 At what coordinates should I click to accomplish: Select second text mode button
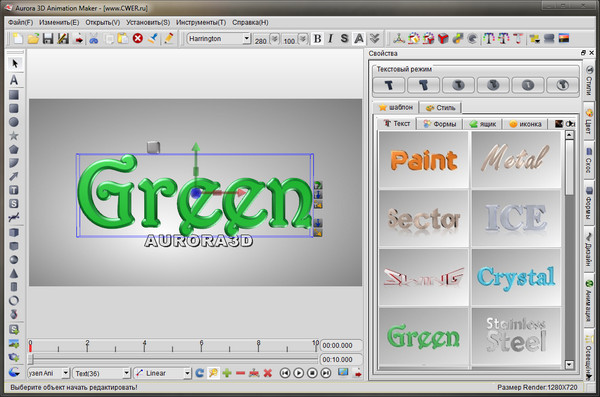pyautogui.click(x=423, y=85)
